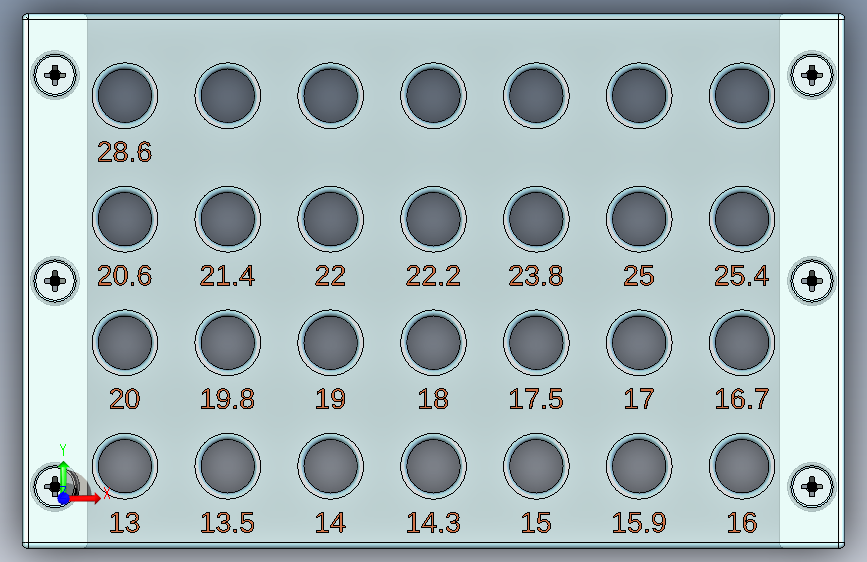Select the hole labeled 17.5

pyautogui.click(x=536, y=342)
